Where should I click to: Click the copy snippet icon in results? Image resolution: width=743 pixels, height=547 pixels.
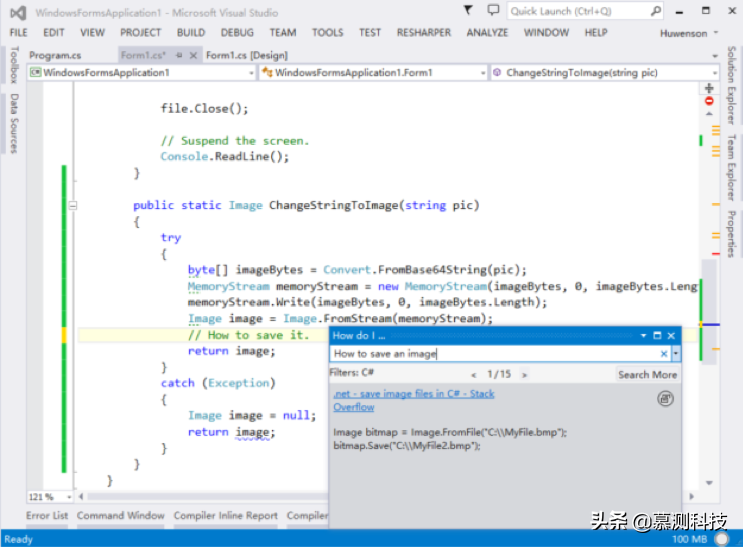[665, 399]
